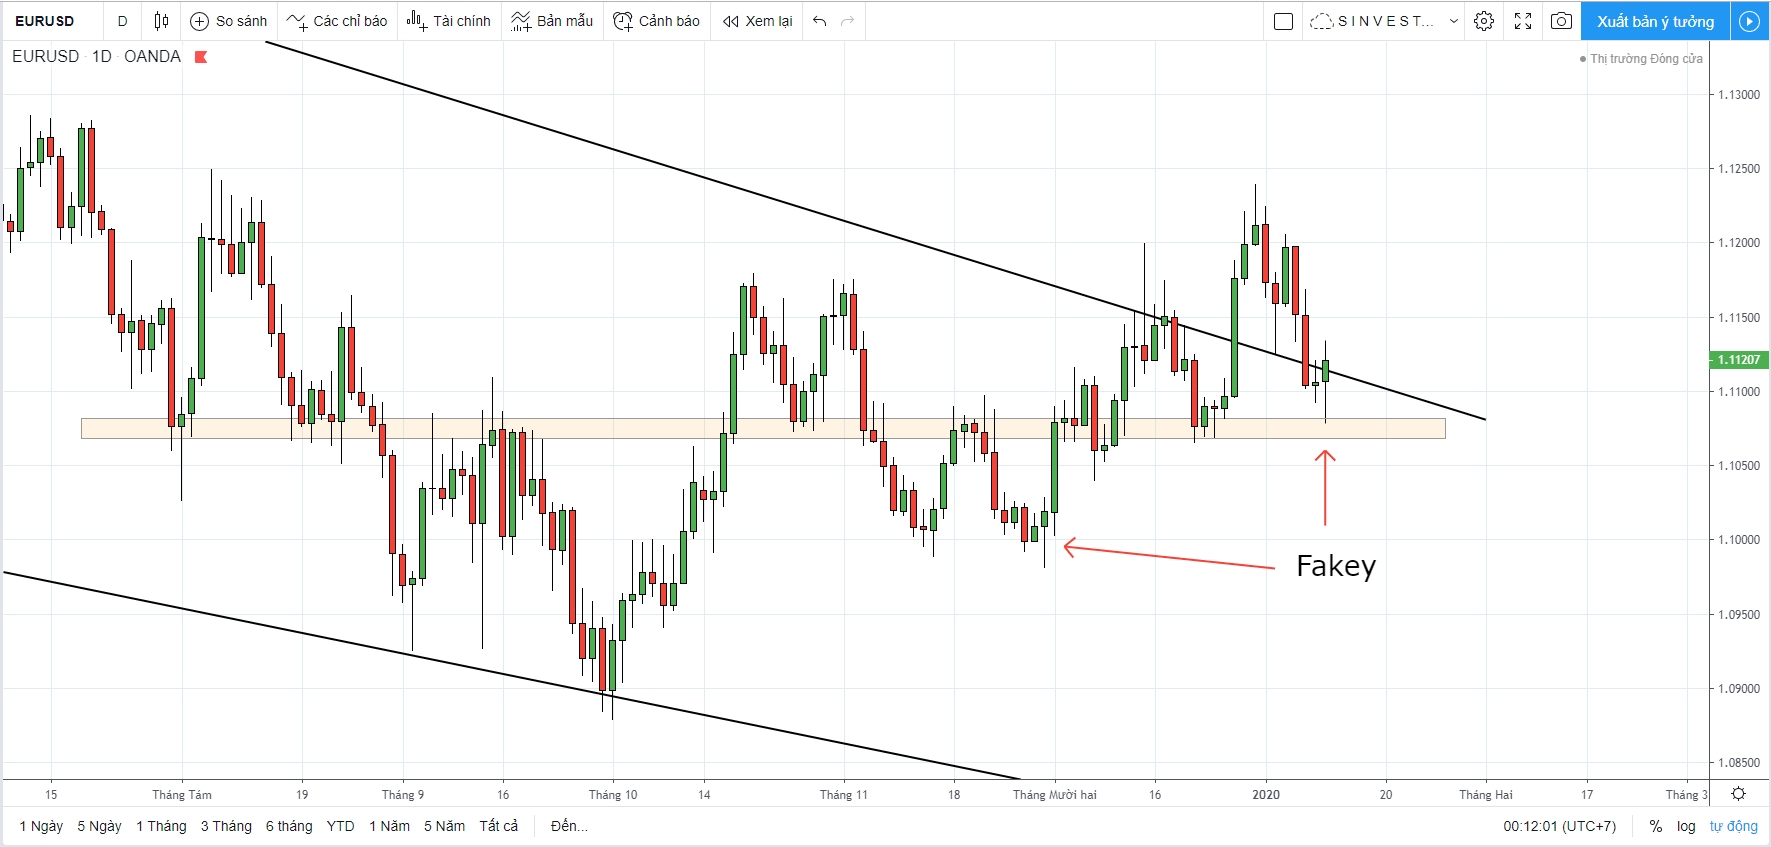This screenshot has height=847, width=1771.
Task: Click the 1.11207 current price label
Action: [1739, 360]
